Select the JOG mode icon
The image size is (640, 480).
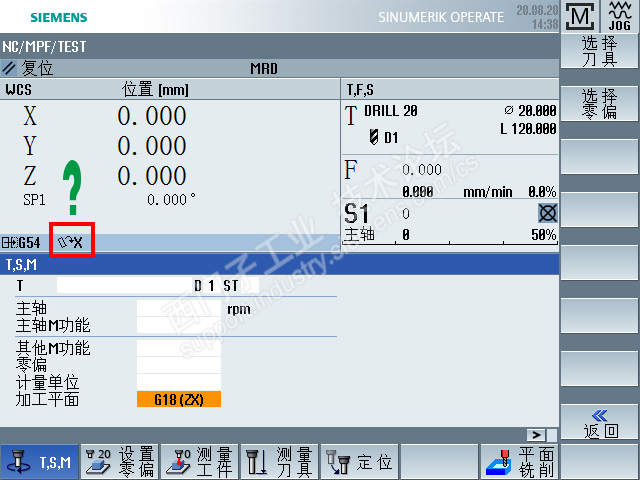pos(620,16)
